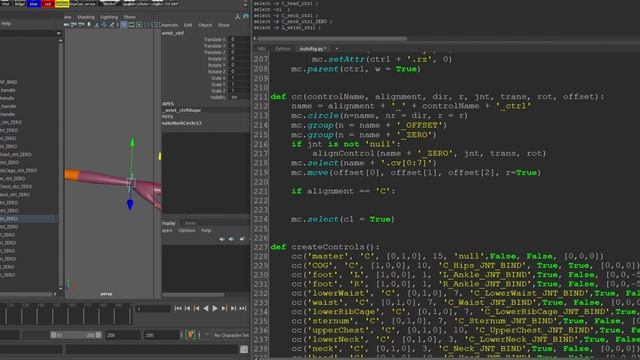Play animation forwards

pos(215,308)
